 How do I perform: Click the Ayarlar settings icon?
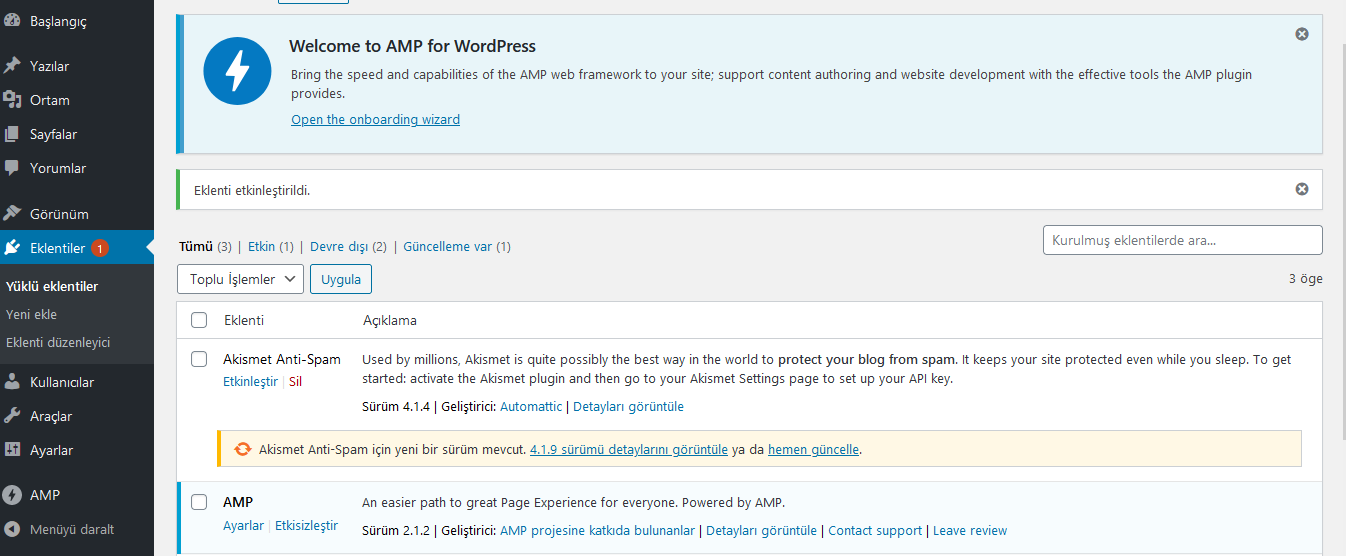coord(12,450)
